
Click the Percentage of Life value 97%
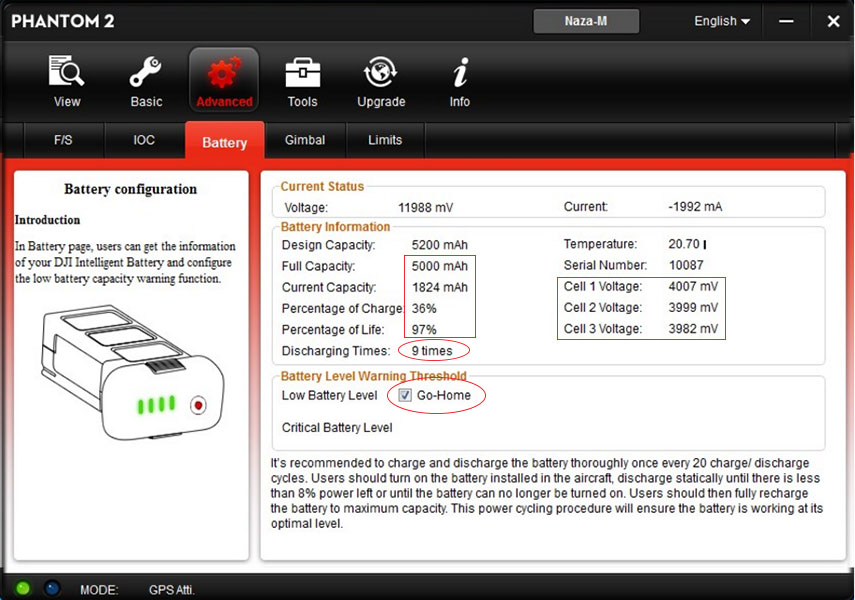coord(424,330)
